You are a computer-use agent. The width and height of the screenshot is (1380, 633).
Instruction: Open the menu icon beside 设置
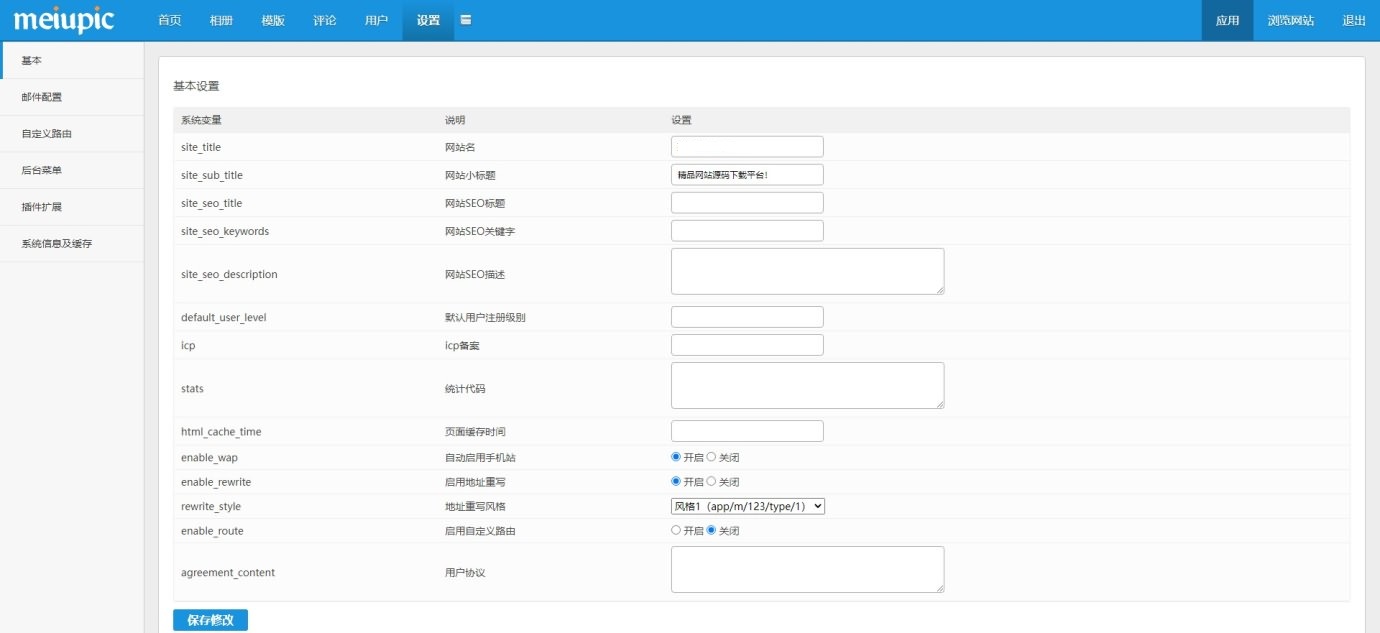466,20
